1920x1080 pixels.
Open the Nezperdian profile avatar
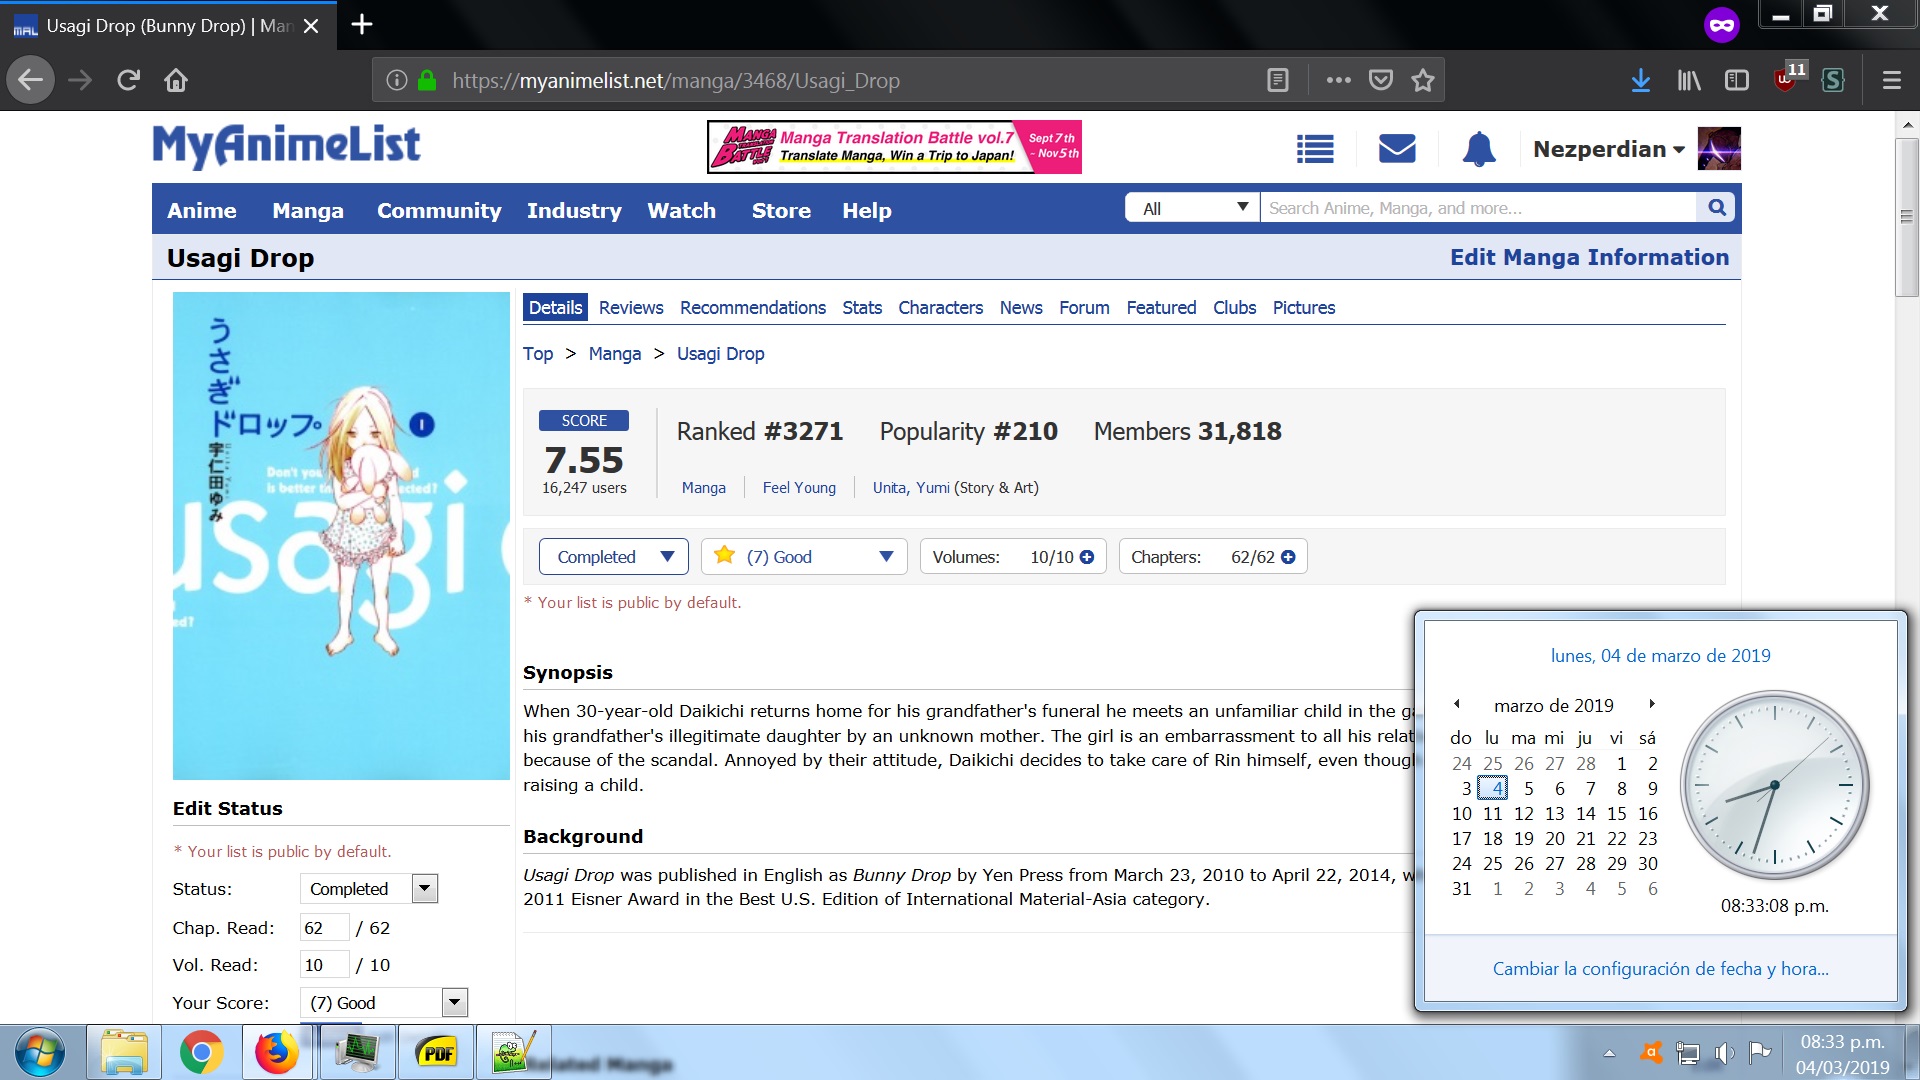coord(1719,149)
